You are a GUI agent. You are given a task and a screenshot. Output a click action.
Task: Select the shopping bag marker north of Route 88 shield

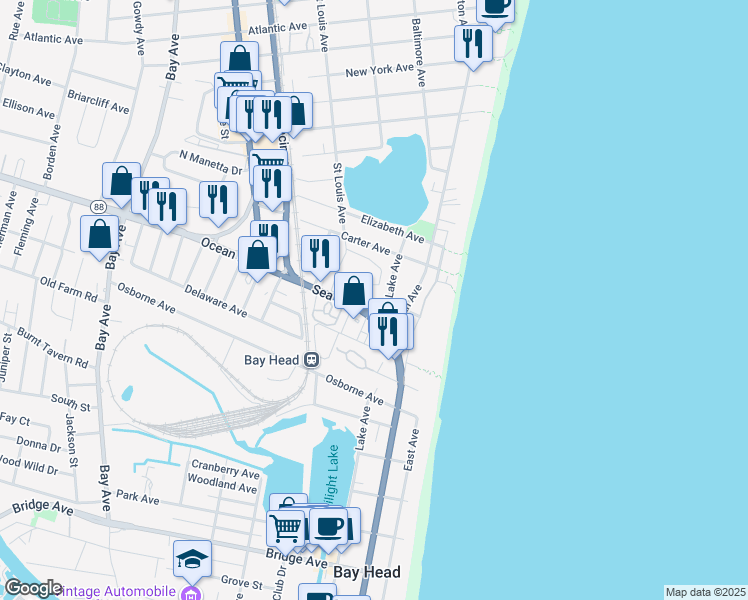click(121, 181)
